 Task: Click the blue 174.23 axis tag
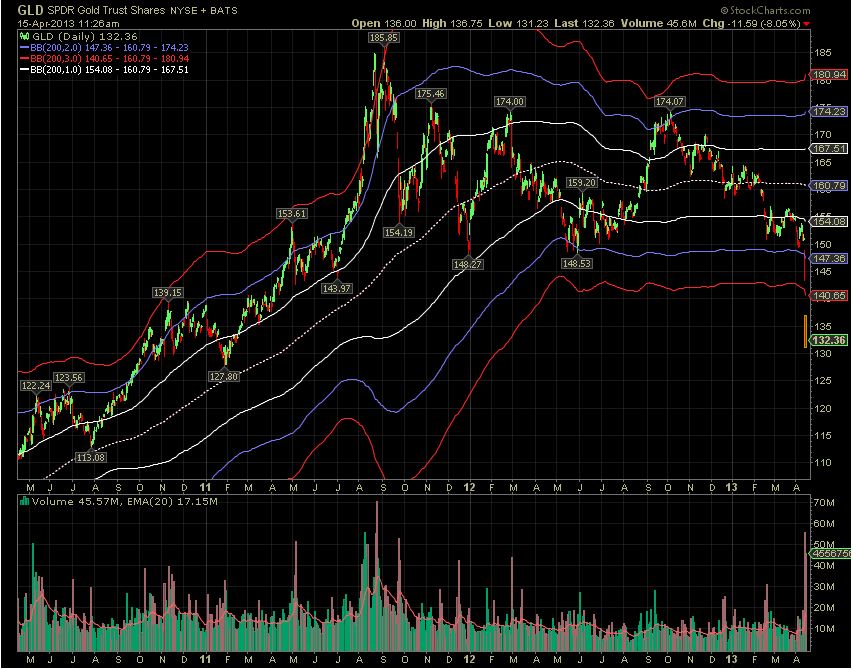829,111
